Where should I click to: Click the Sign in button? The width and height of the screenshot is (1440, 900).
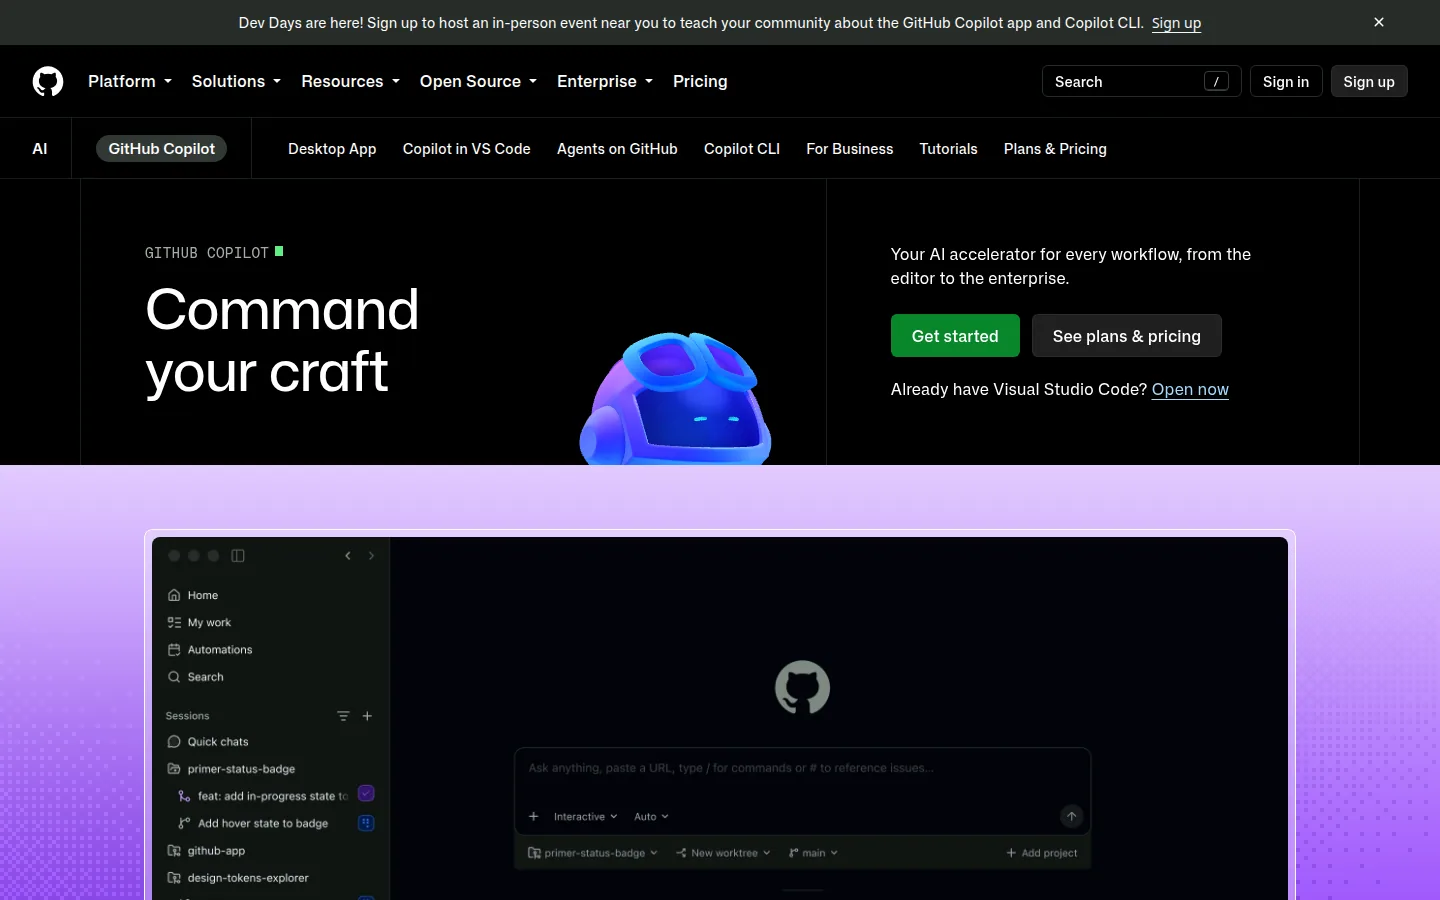tap(1286, 82)
